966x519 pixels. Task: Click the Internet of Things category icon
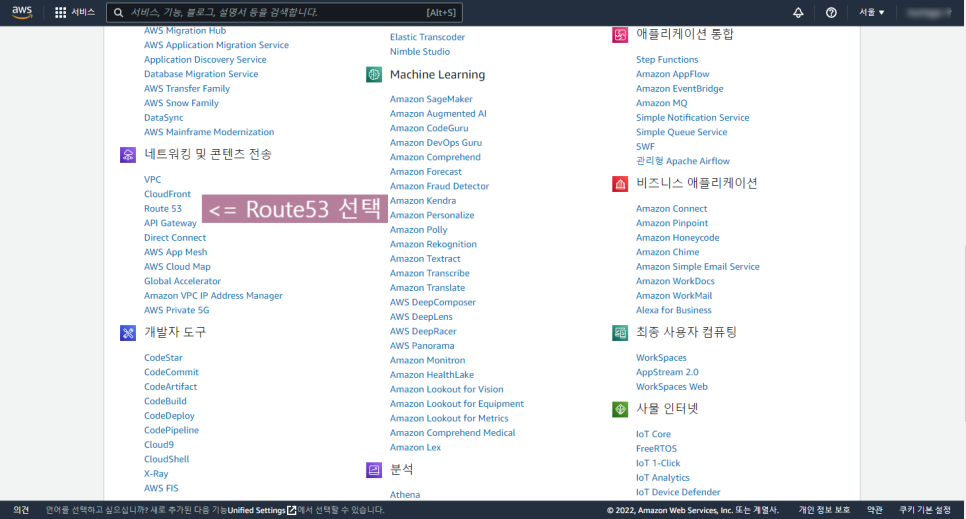click(x=620, y=409)
